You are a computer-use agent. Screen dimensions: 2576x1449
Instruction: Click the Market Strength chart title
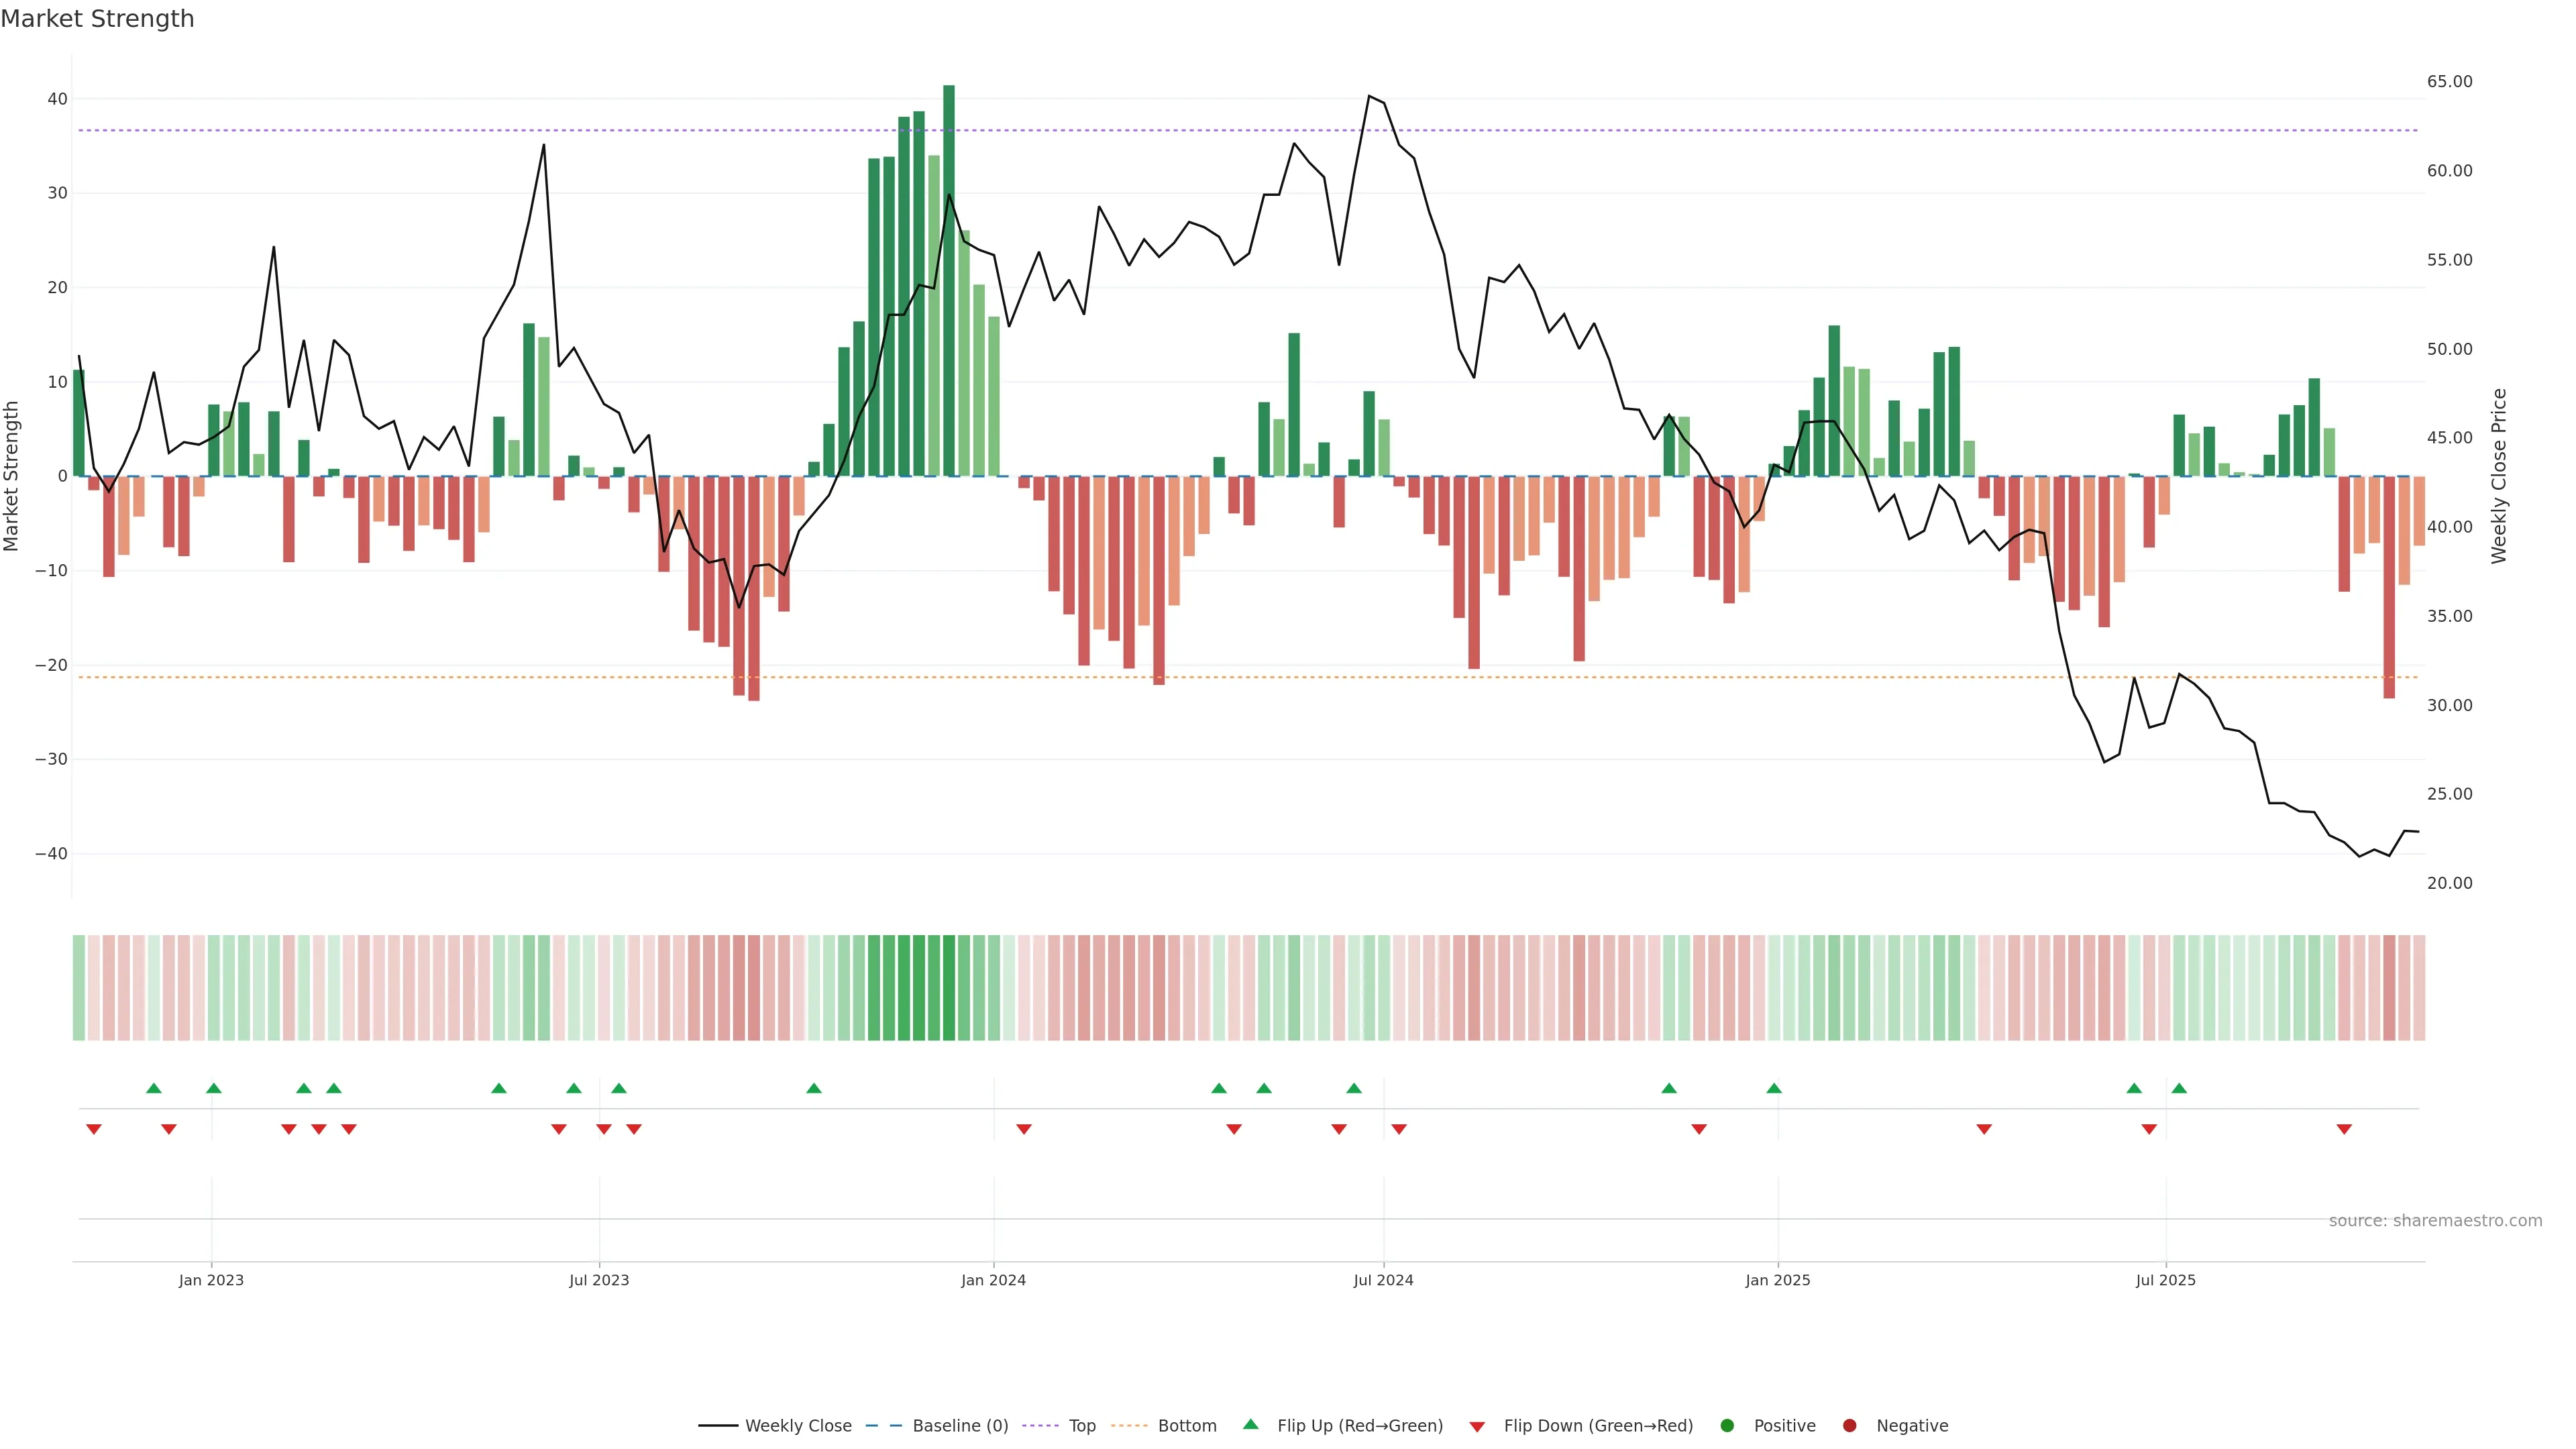click(97, 19)
